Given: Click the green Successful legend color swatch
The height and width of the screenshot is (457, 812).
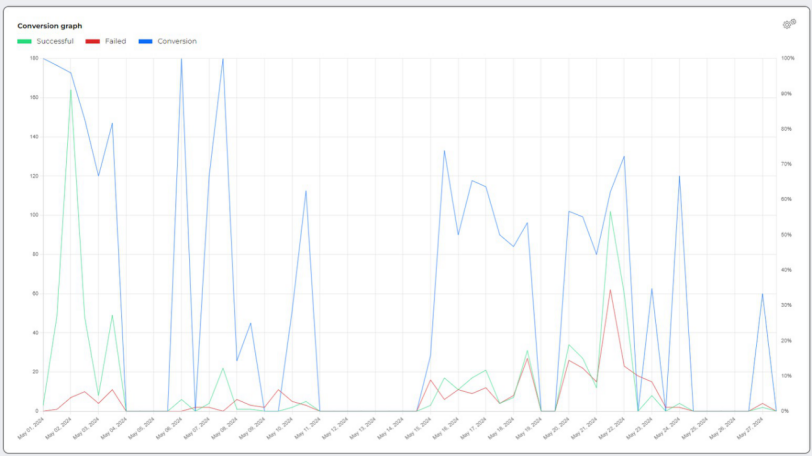Looking at the screenshot, I should coord(25,41).
